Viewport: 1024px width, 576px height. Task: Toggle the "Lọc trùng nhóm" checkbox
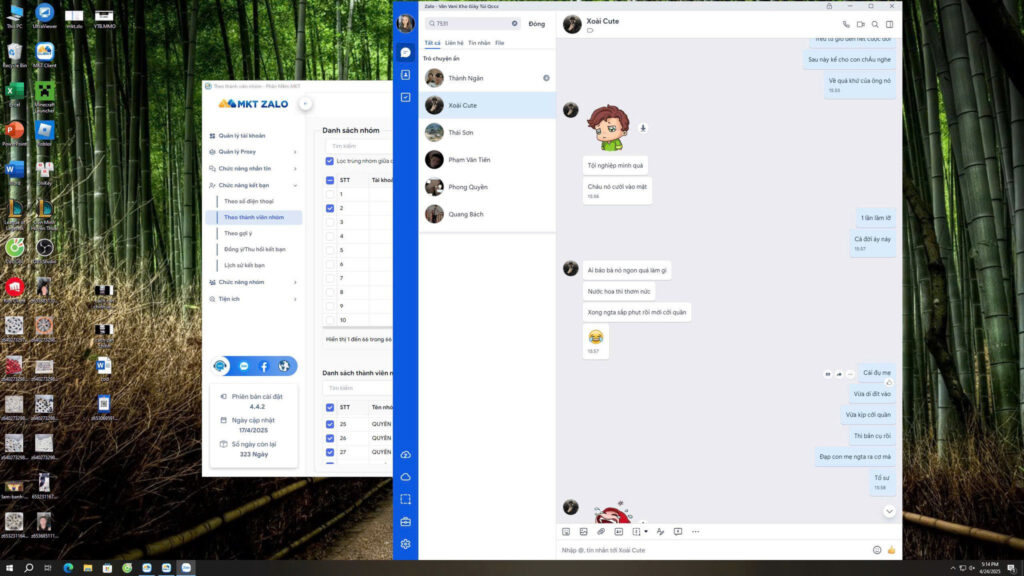tap(330, 161)
